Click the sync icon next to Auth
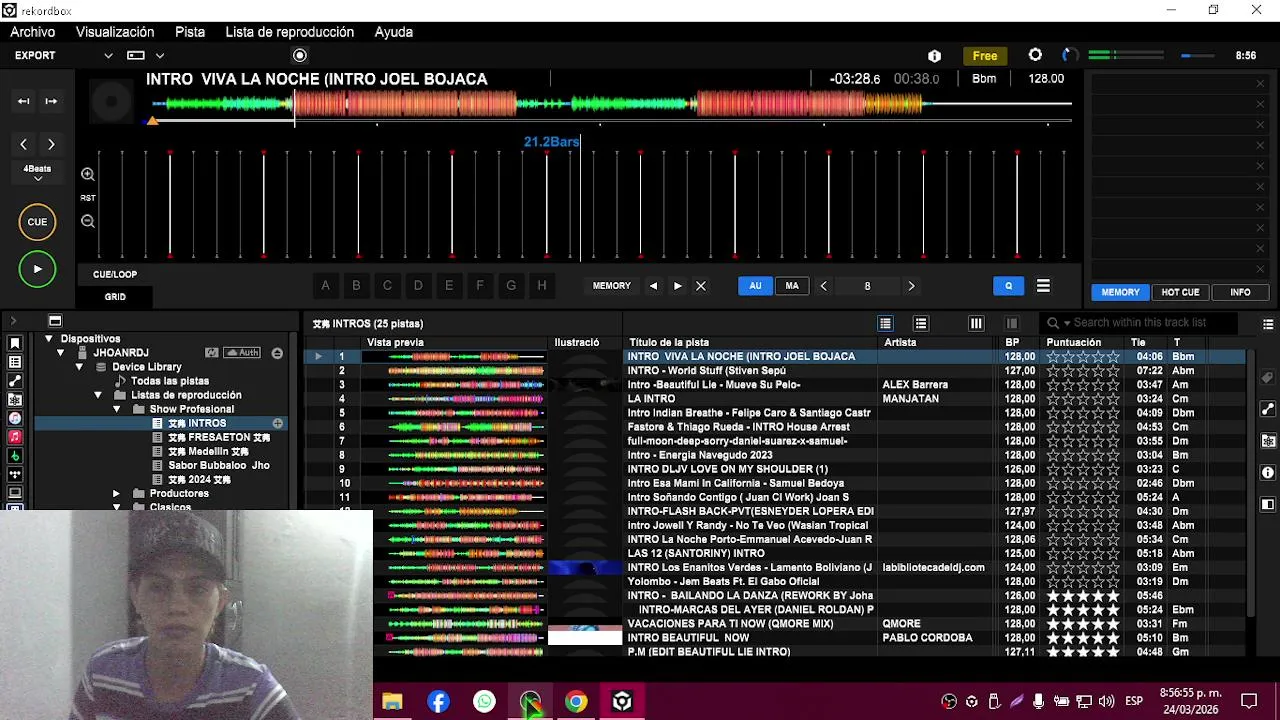The height and width of the screenshot is (720, 1280). point(211,353)
